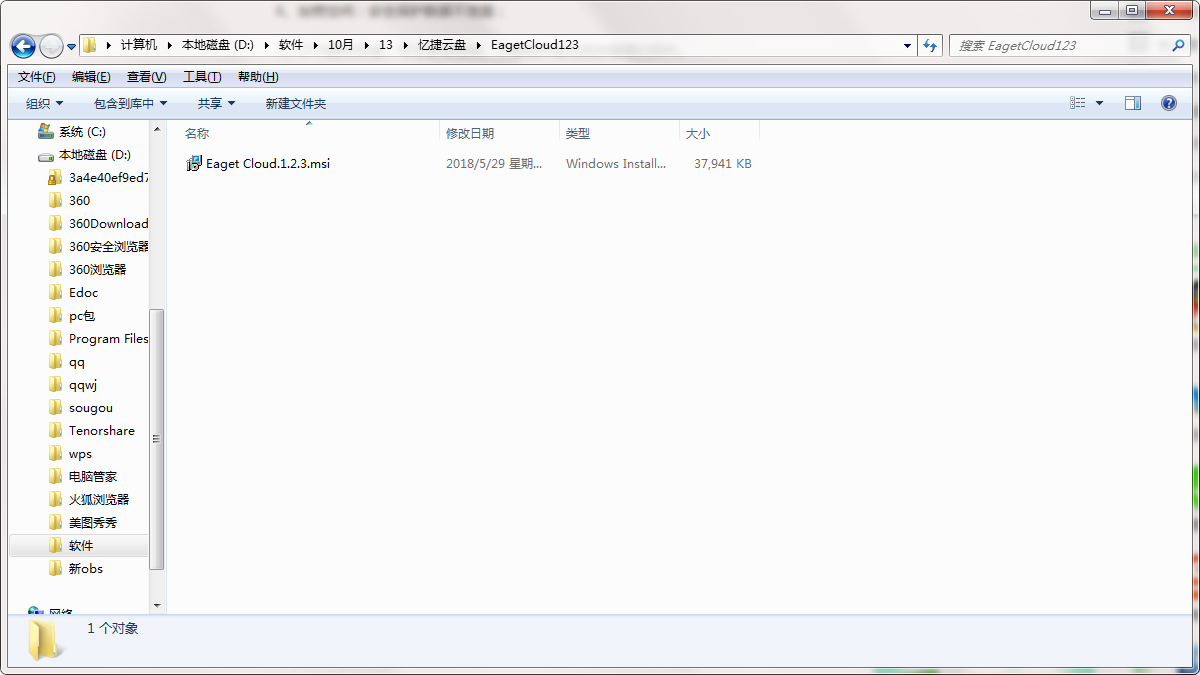1200x675 pixels.
Task: Click the Forward navigation arrow button
Action: pyautogui.click(x=50, y=46)
